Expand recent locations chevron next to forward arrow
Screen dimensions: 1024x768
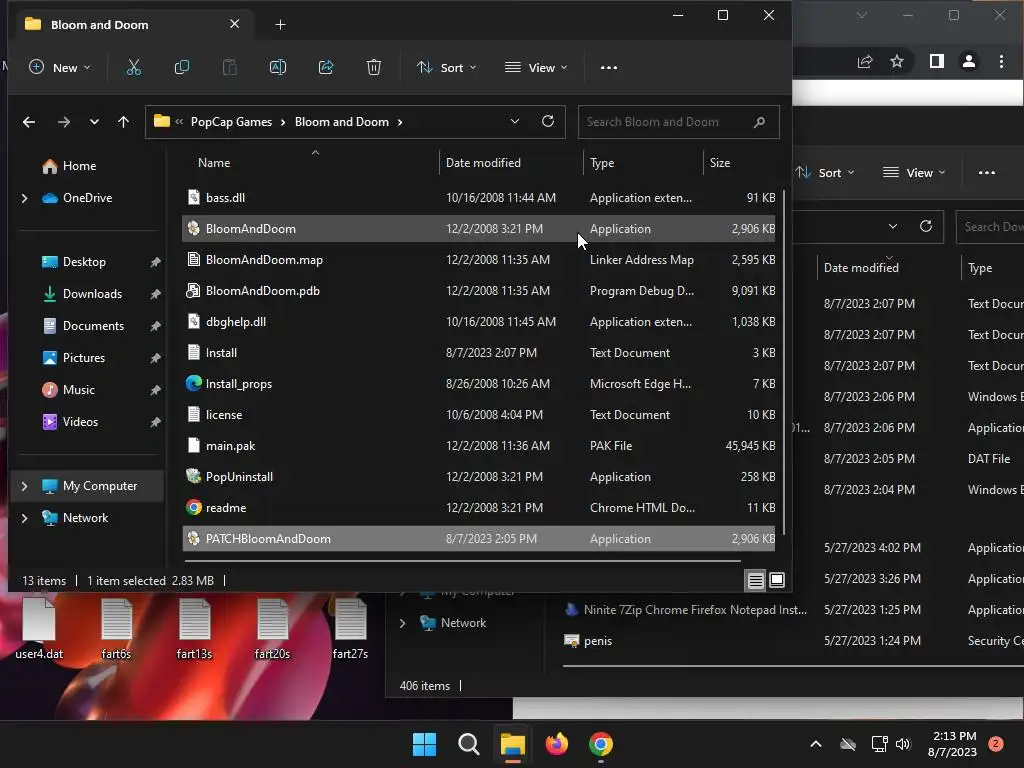[x=94, y=122]
